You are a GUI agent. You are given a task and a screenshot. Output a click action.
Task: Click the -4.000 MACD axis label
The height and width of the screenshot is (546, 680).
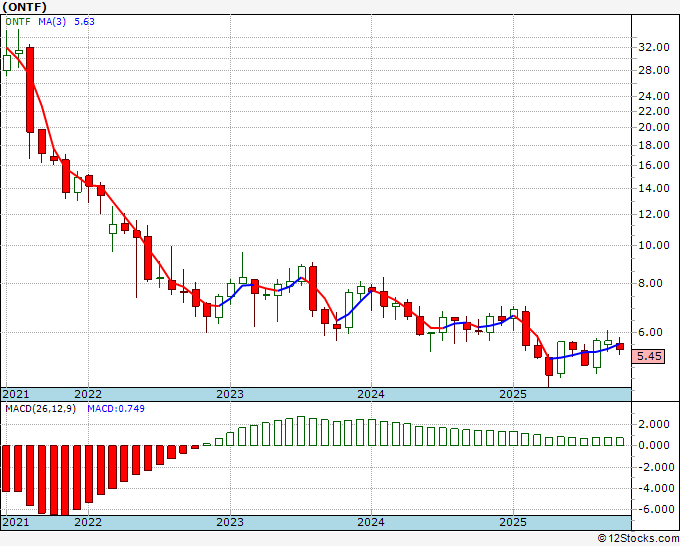tap(655, 488)
